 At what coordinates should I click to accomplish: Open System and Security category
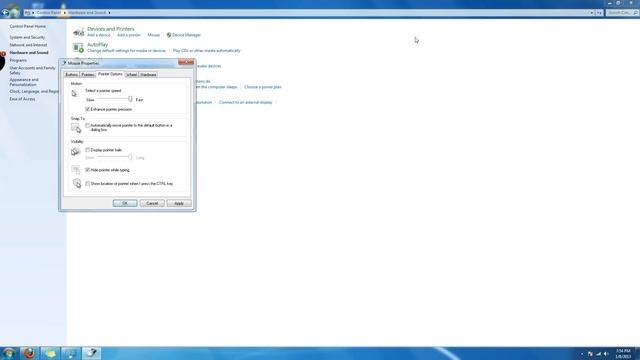point(27,37)
